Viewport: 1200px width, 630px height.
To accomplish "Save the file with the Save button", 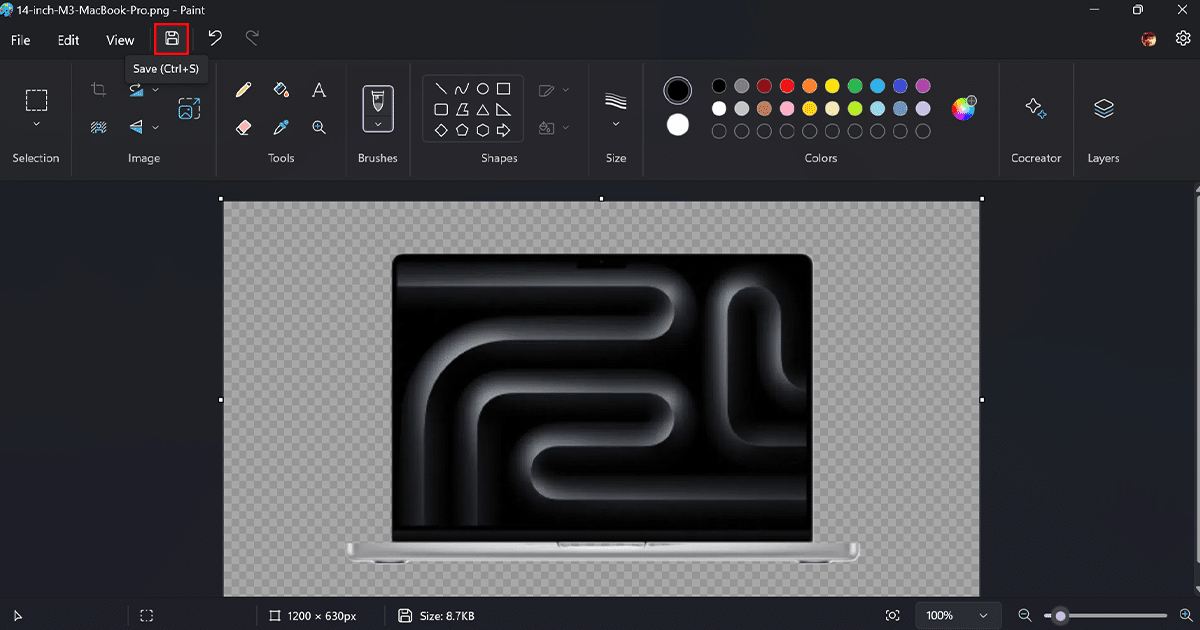I will click(171, 38).
